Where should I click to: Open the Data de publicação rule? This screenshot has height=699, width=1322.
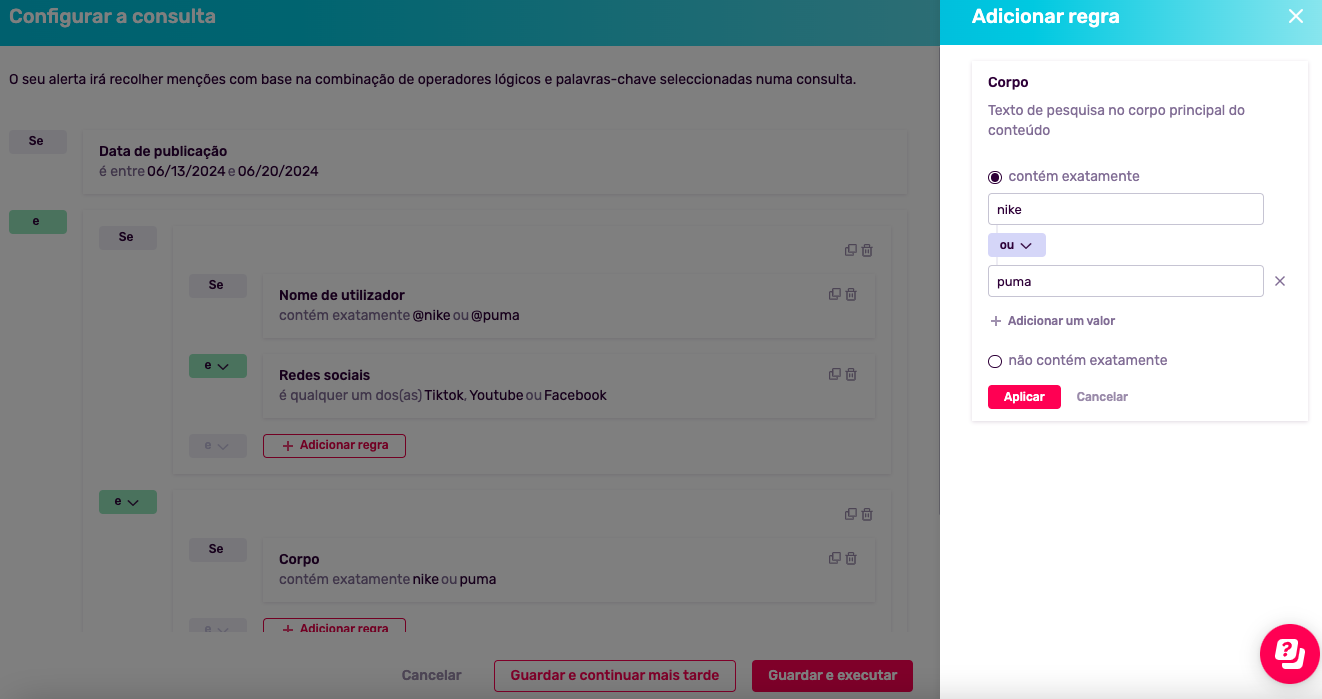[495, 161]
